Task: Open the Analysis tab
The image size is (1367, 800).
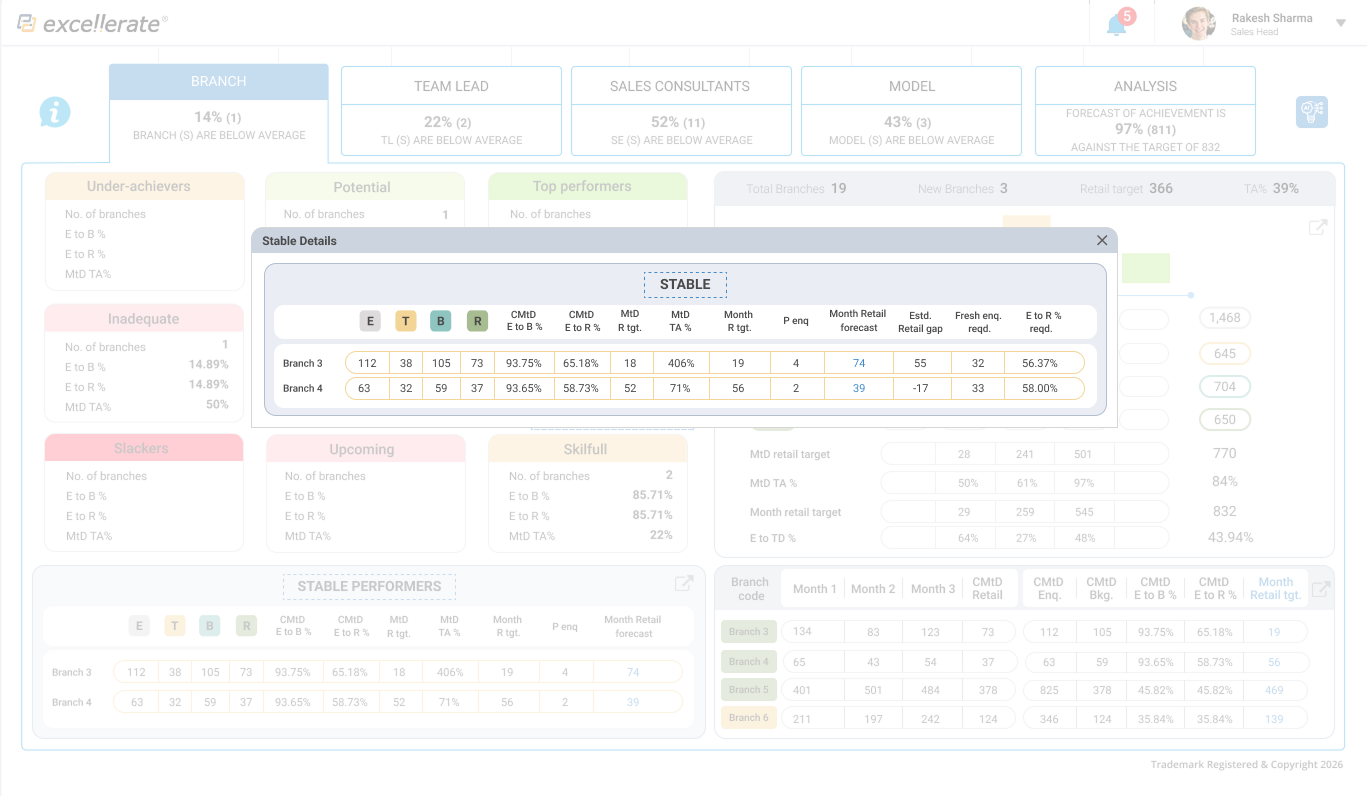Action: 1145,111
